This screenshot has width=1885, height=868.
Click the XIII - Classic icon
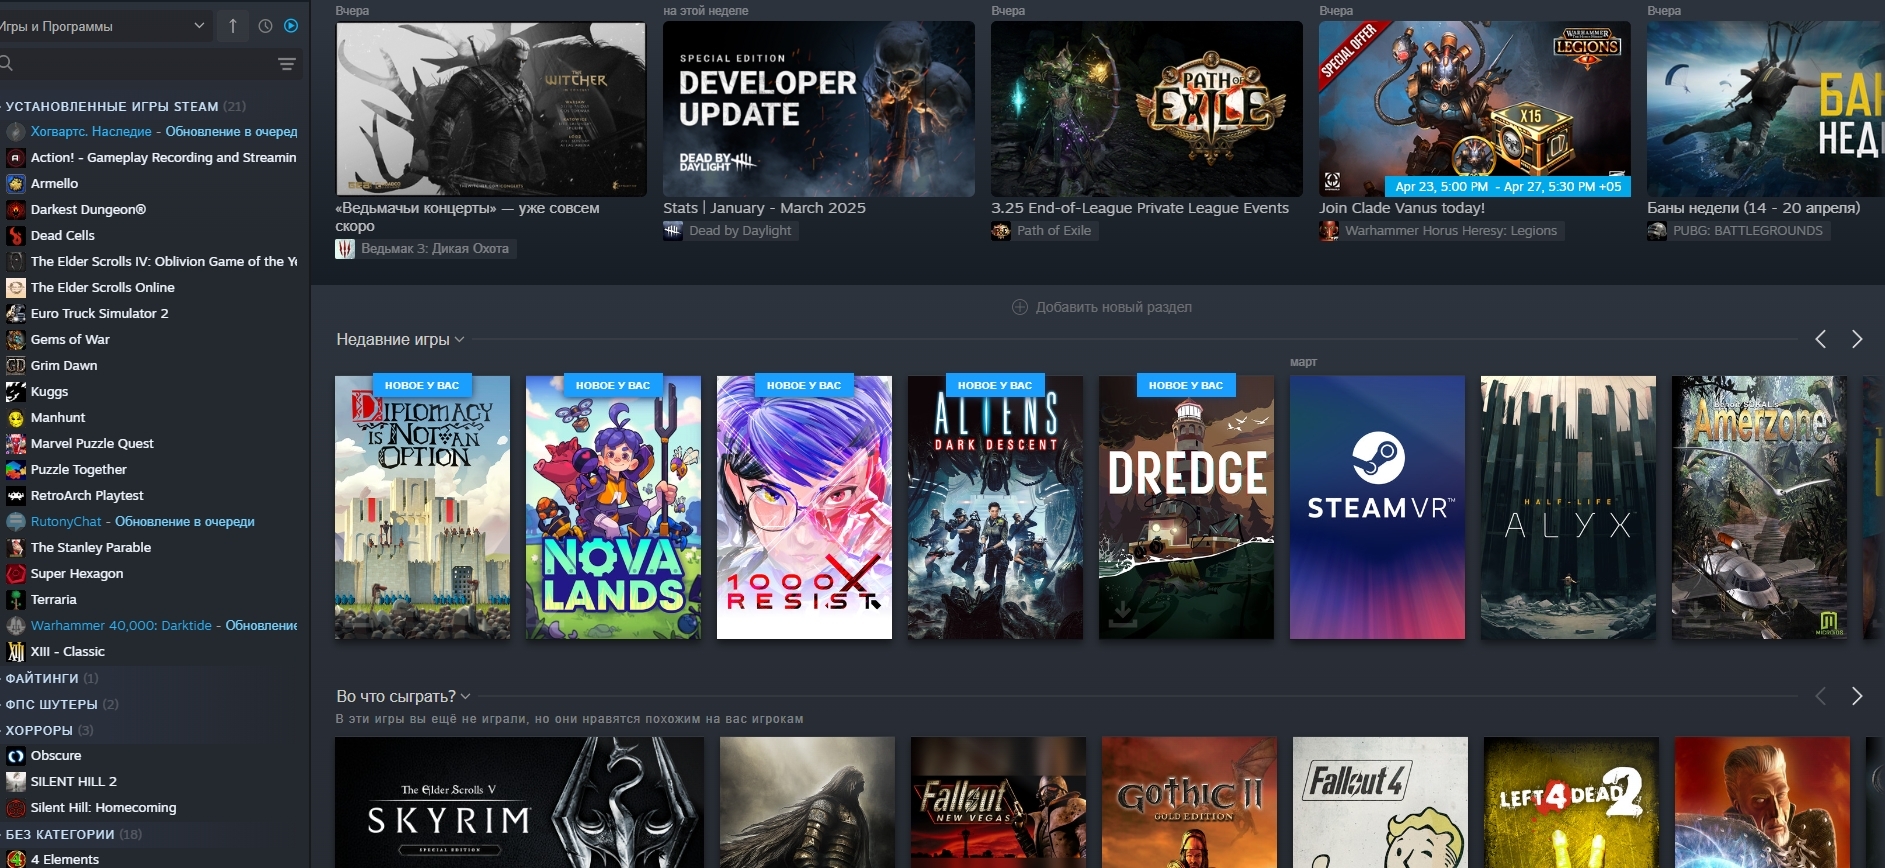[15, 651]
